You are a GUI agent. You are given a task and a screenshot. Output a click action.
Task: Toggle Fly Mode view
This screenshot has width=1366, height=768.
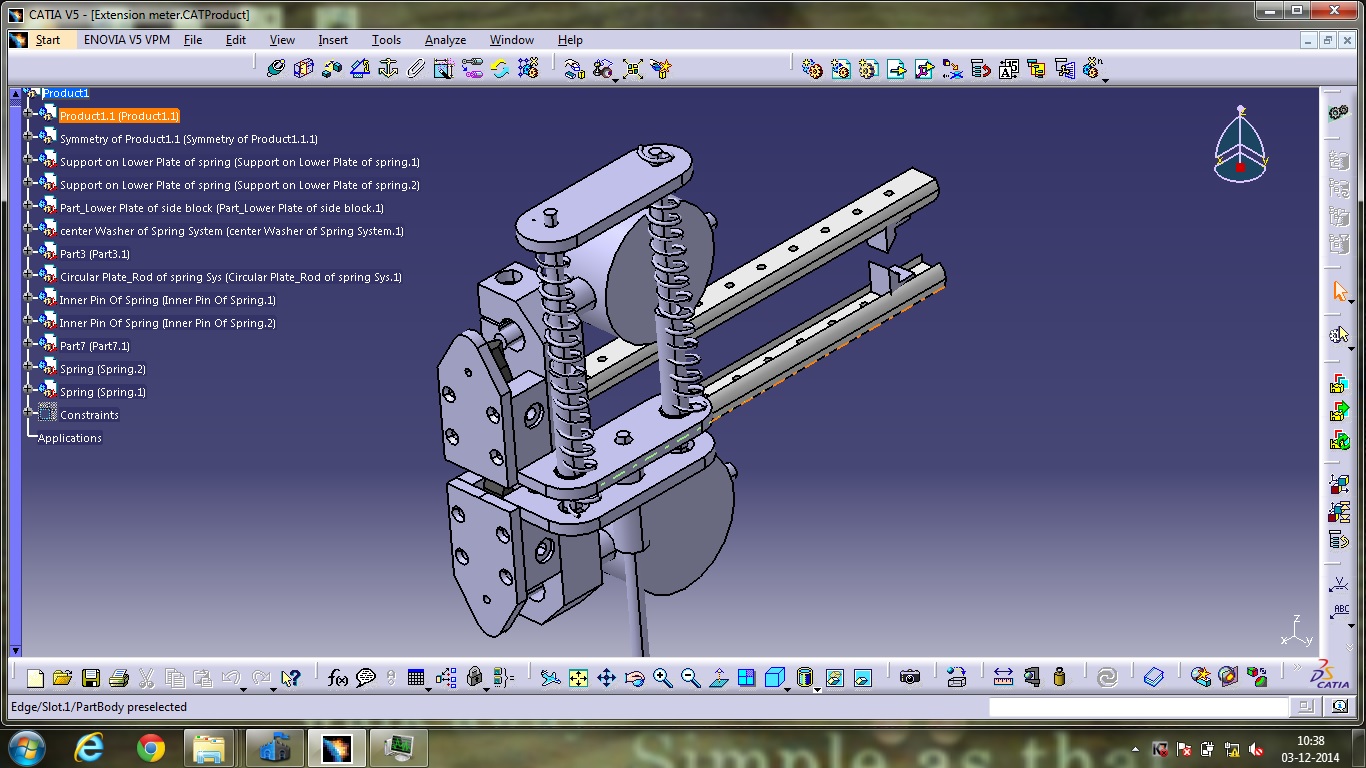(550, 677)
